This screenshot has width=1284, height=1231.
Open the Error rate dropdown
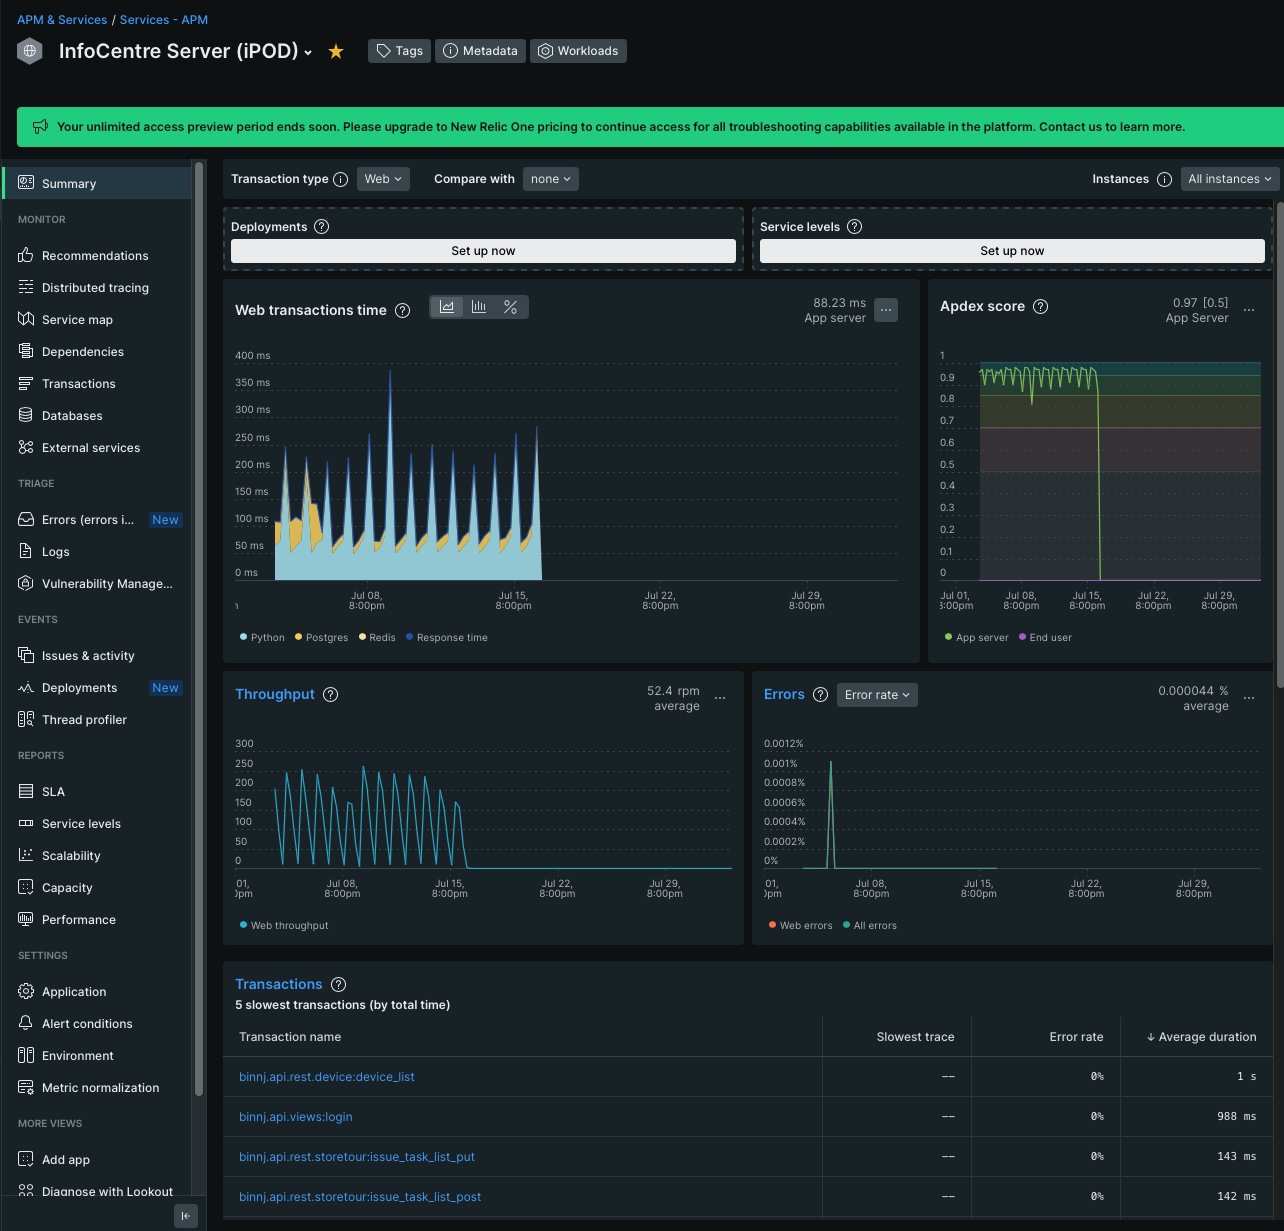(x=877, y=695)
